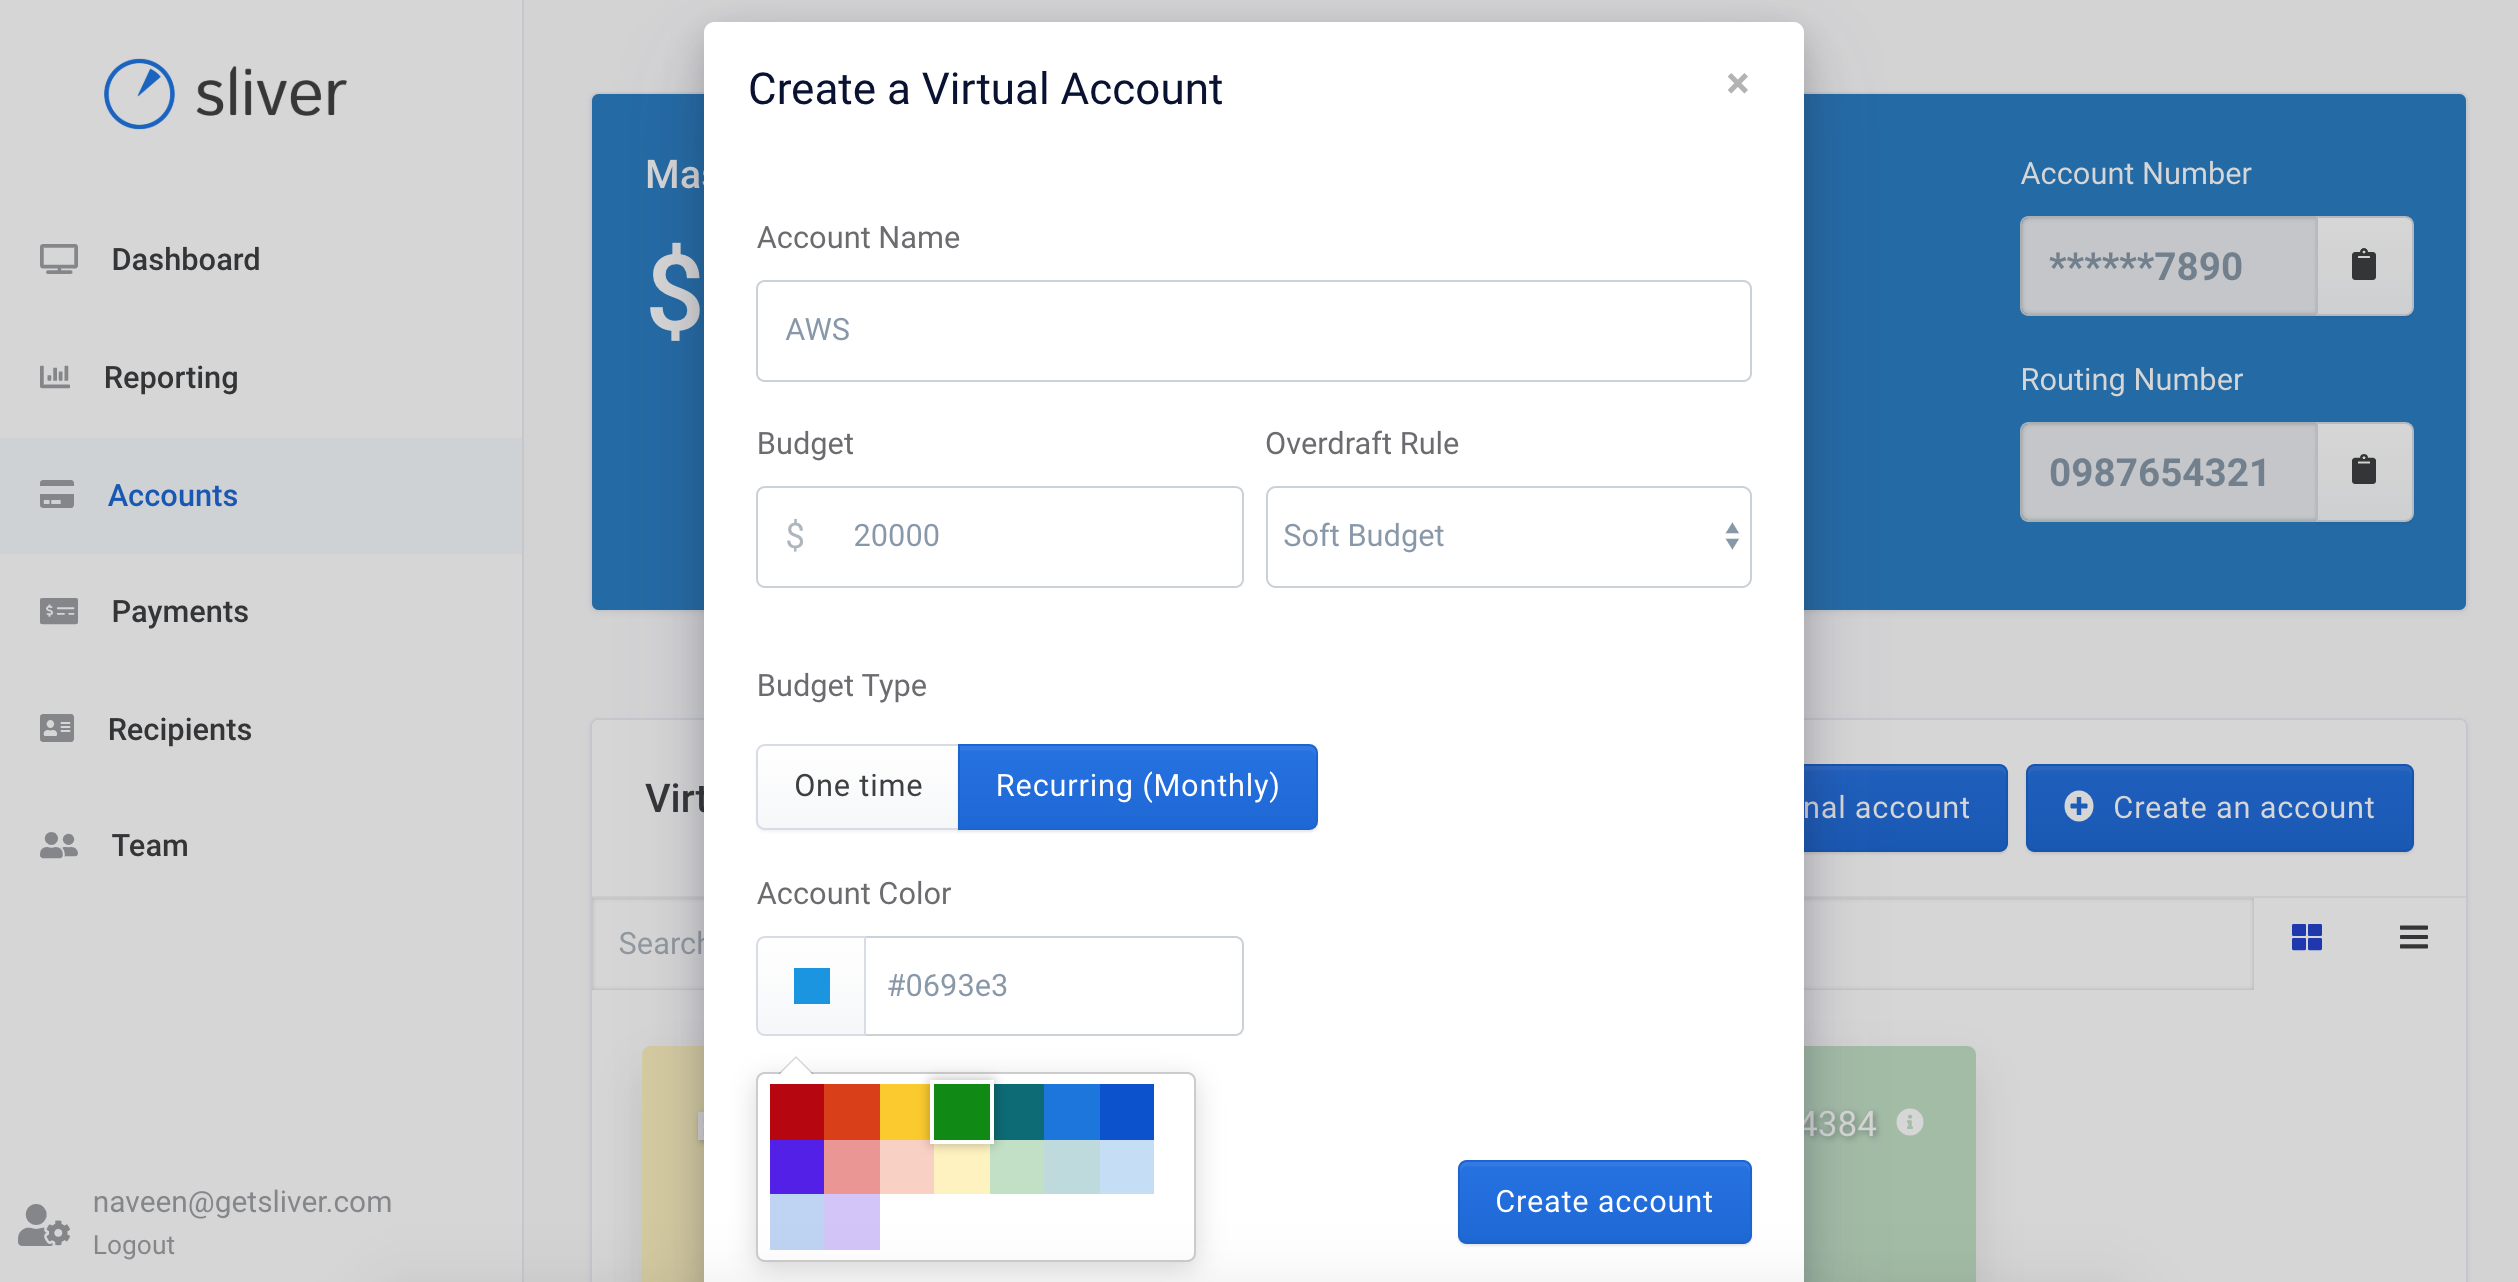Click the Create account button

pos(1604,1202)
